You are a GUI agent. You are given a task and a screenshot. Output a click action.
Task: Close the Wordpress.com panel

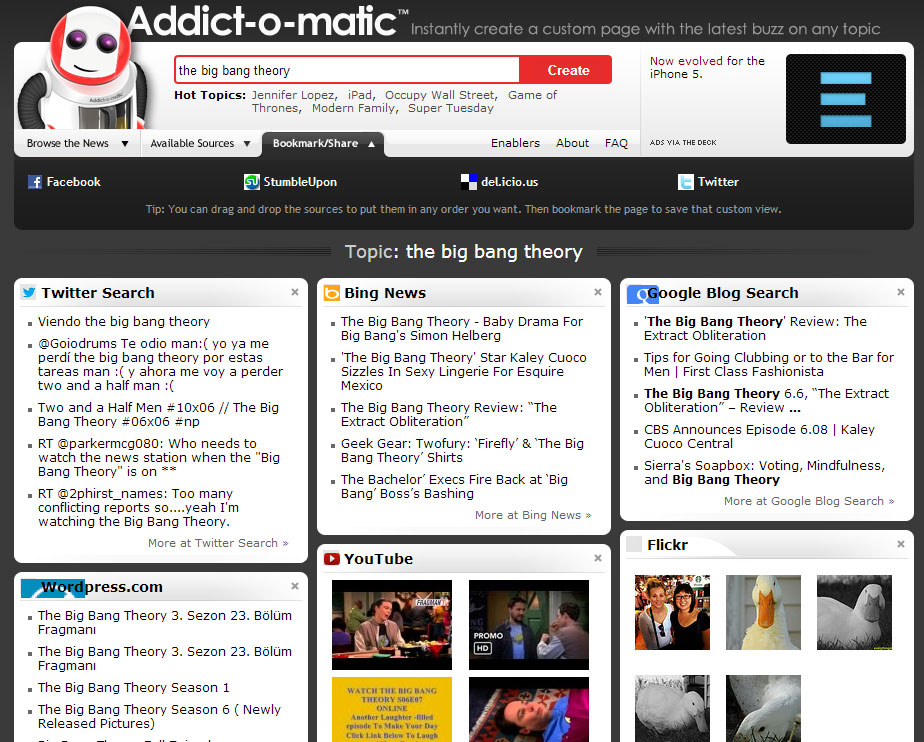coord(295,586)
